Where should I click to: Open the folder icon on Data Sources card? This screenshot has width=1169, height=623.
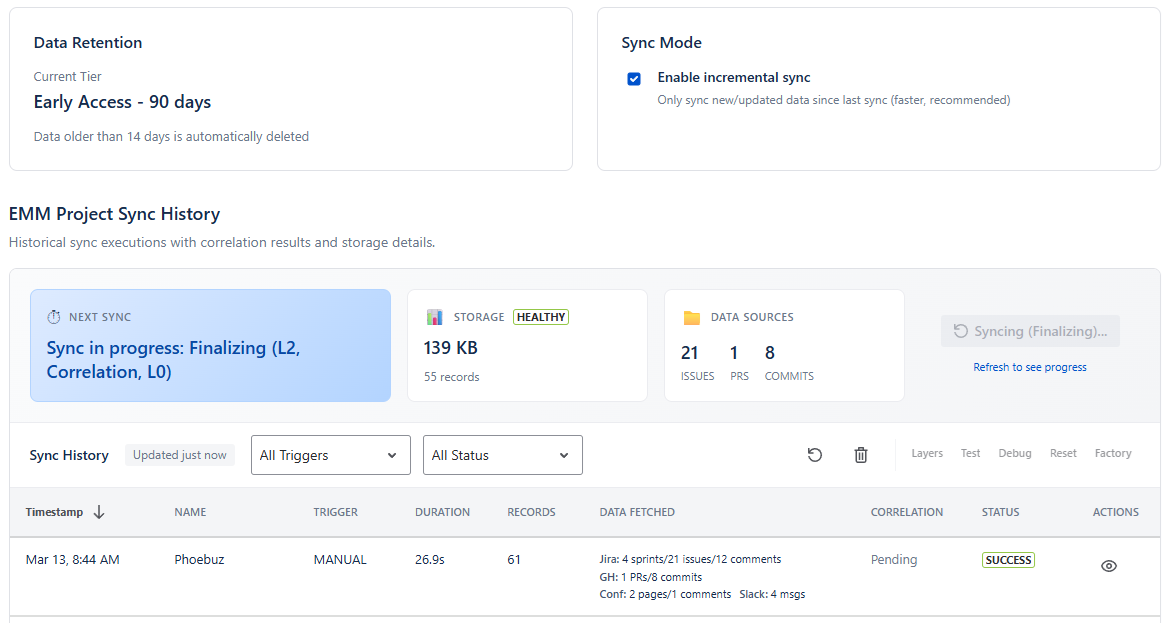691,316
